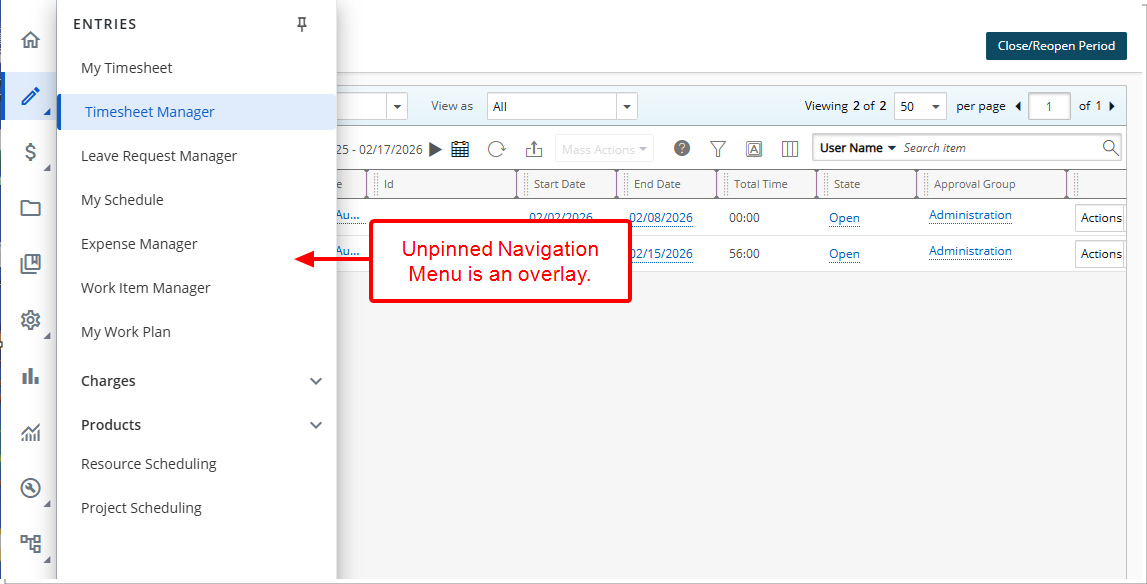Open the Administration approval group link

click(x=969, y=215)
